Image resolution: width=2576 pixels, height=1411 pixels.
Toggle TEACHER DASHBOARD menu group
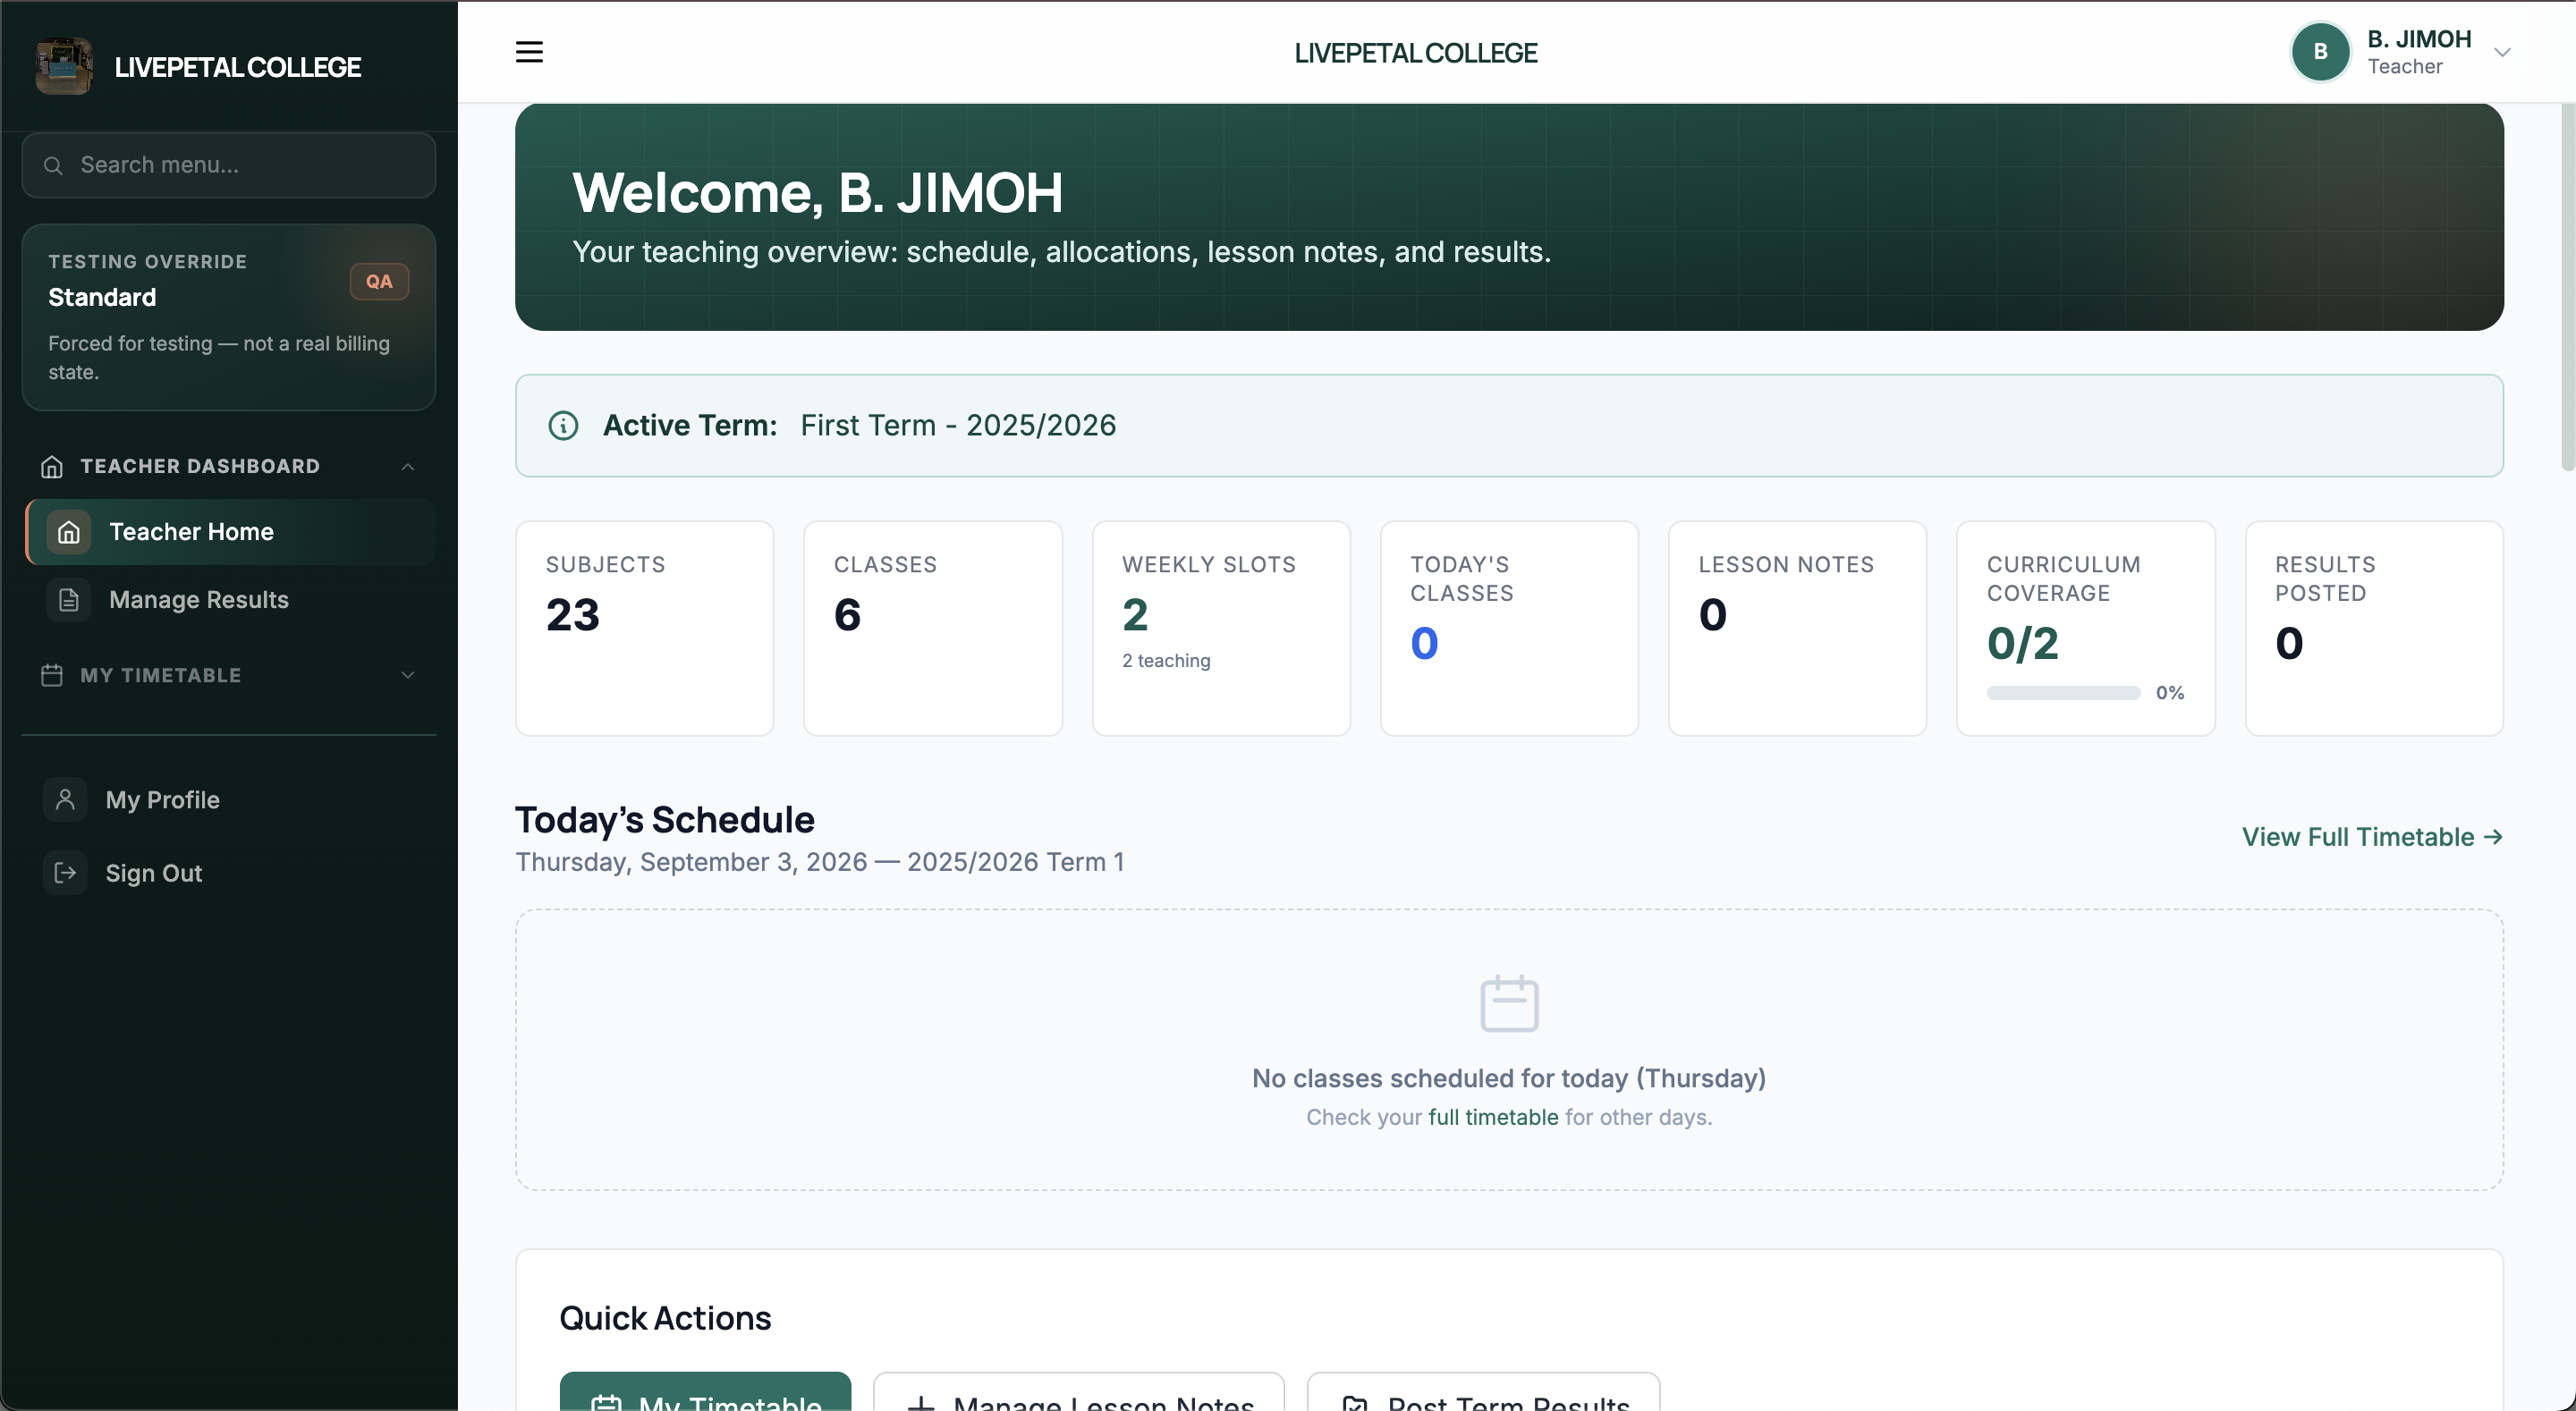[x=229, y=467]
